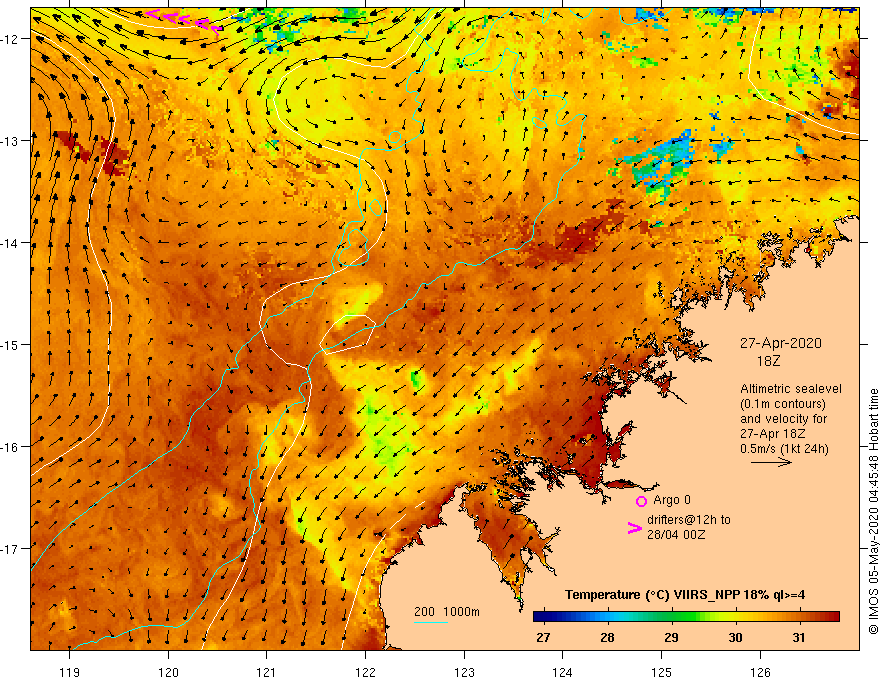
Task: Click latitude axis label '-12'
Action: pyautogui.click(x=10, y=39)
